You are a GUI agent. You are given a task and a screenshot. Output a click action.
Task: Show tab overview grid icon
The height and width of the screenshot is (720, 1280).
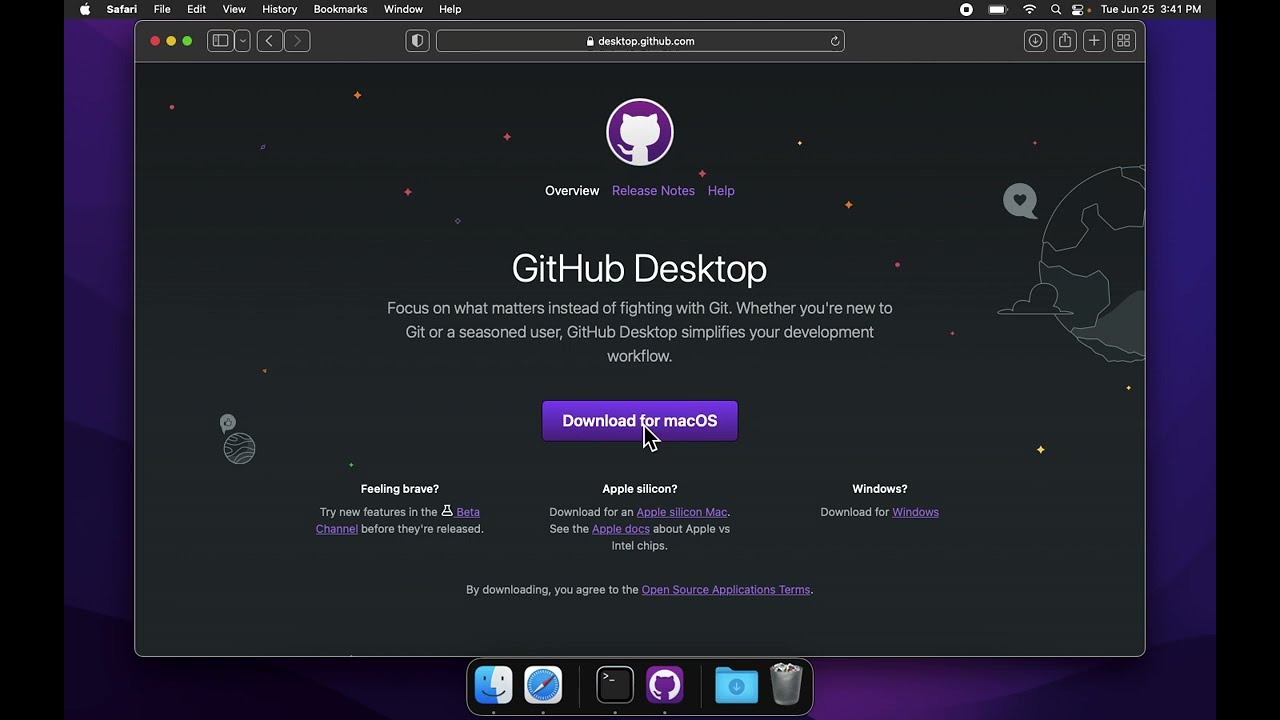pyautogui.click(x=1124, y=41)
